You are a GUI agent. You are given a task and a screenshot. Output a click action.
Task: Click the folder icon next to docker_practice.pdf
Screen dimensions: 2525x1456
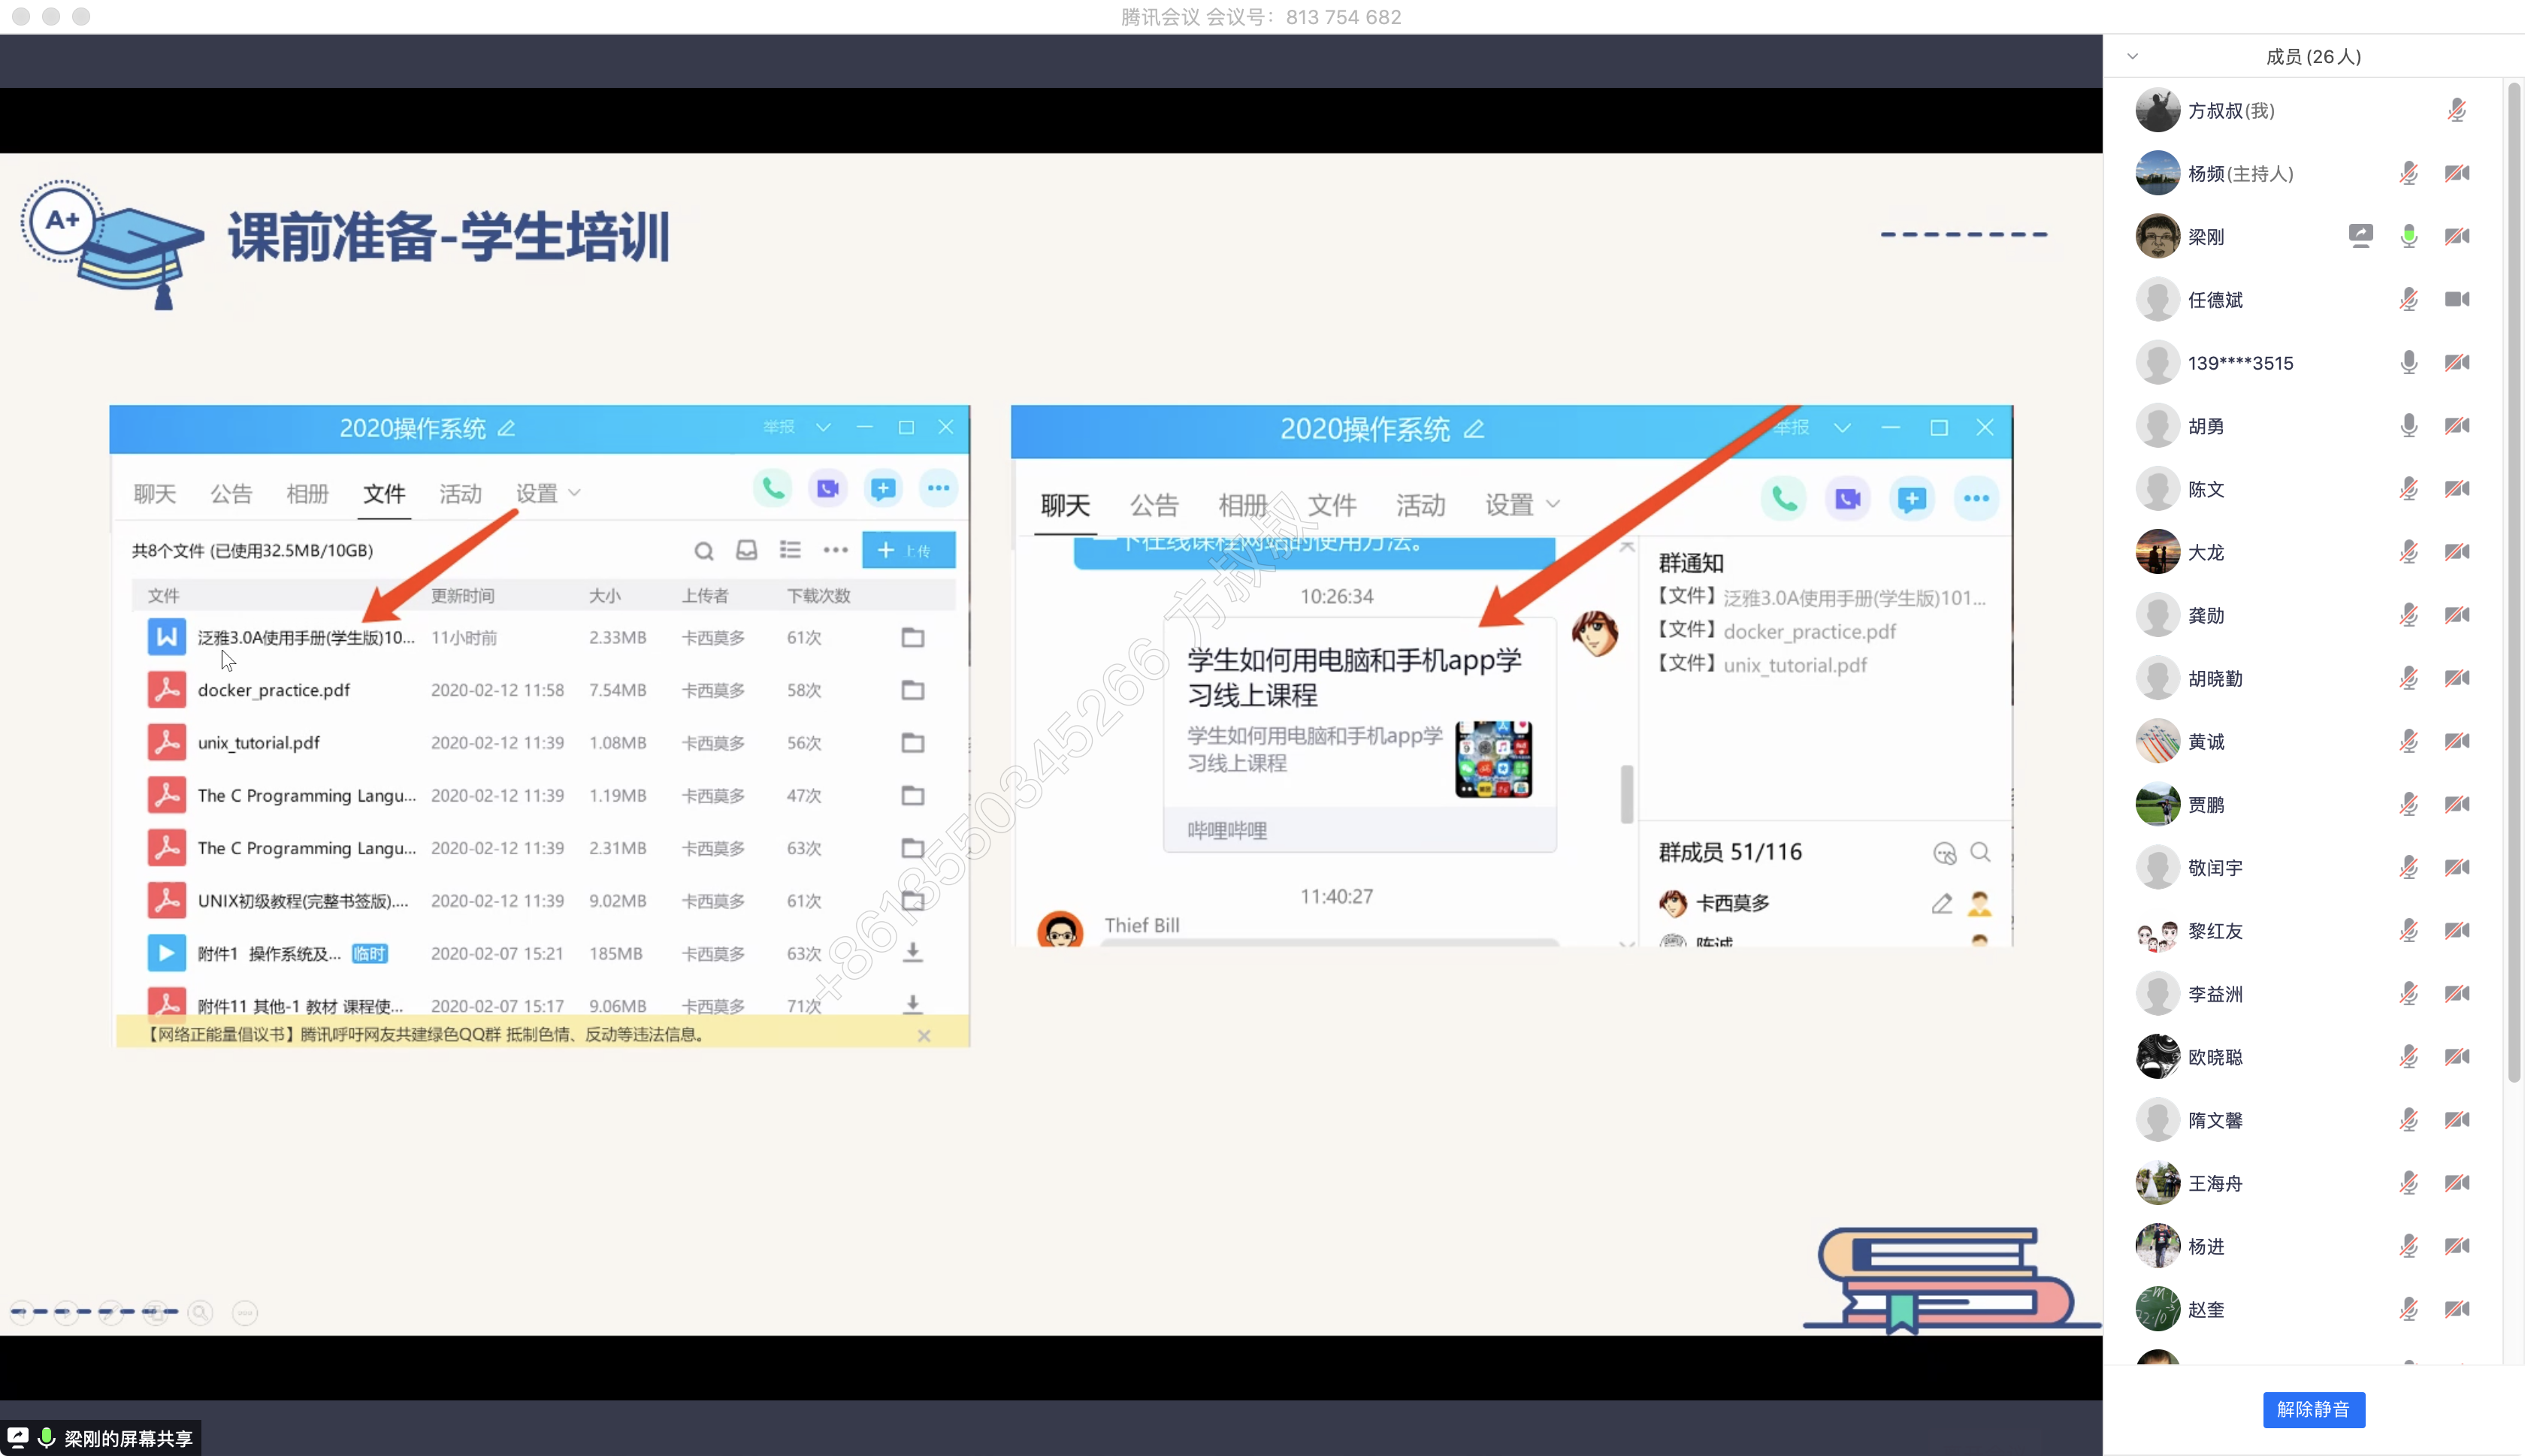click(x=912, y=690)
